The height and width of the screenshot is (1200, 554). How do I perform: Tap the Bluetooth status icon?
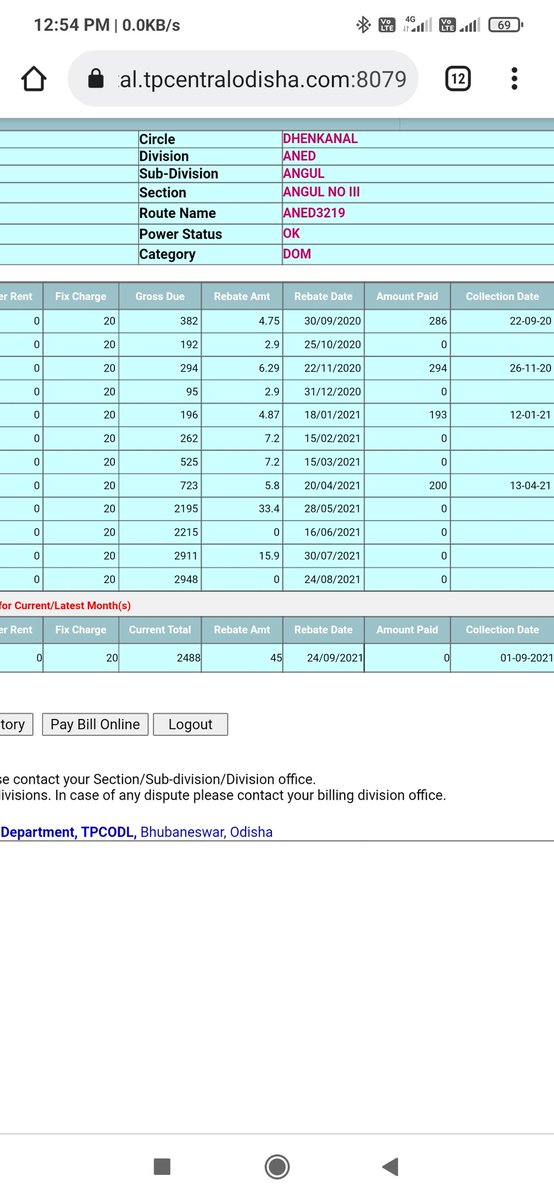(x=364, y=25)
